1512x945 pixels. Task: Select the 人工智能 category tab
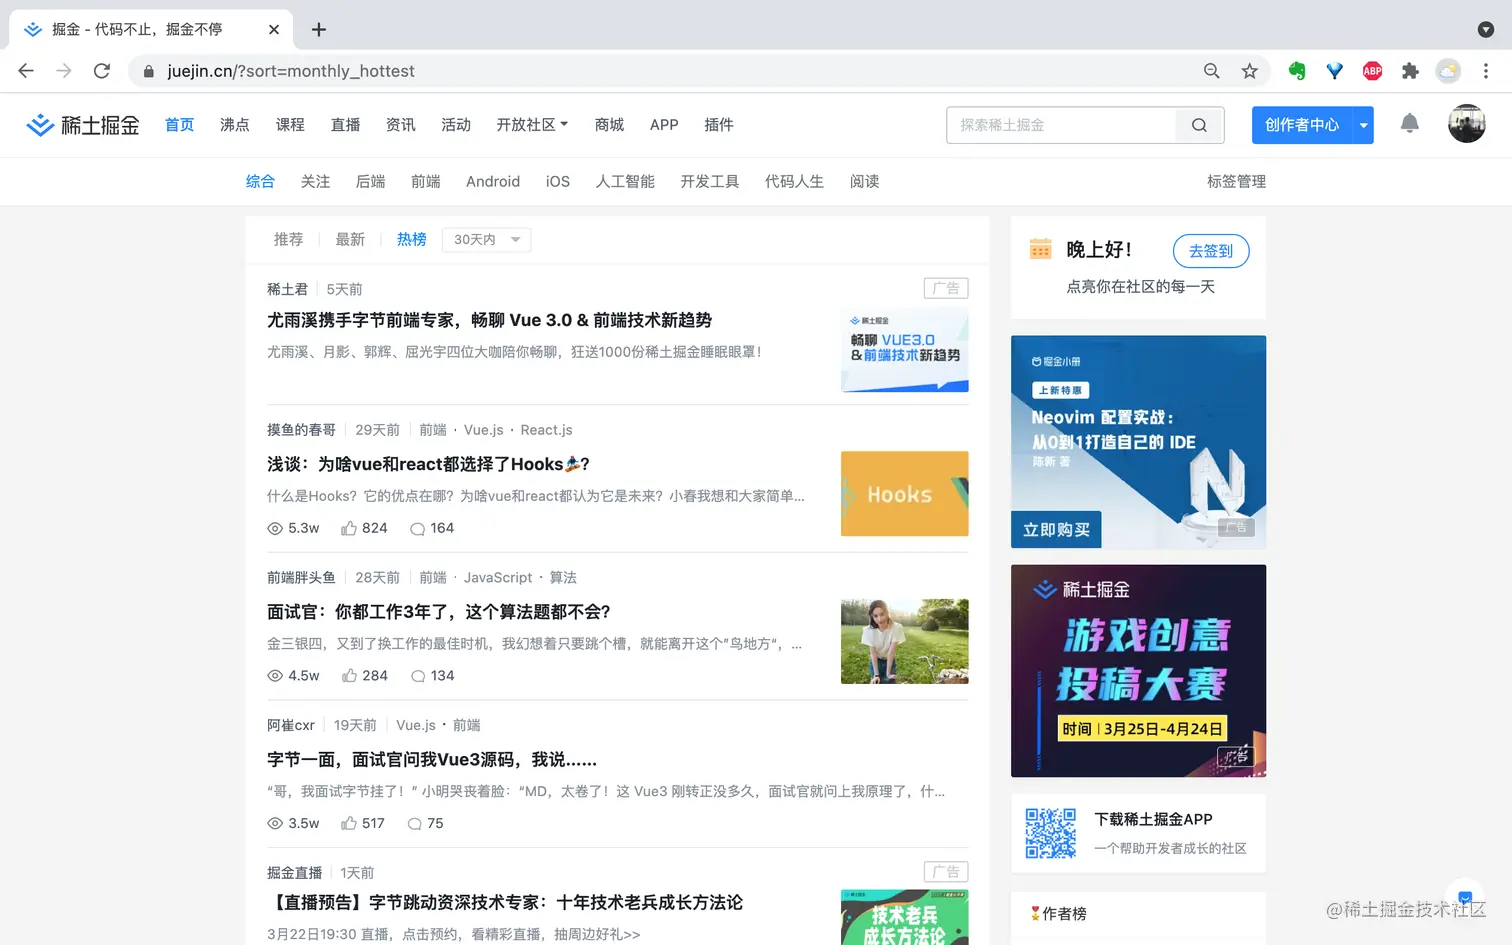pos(625,181)
